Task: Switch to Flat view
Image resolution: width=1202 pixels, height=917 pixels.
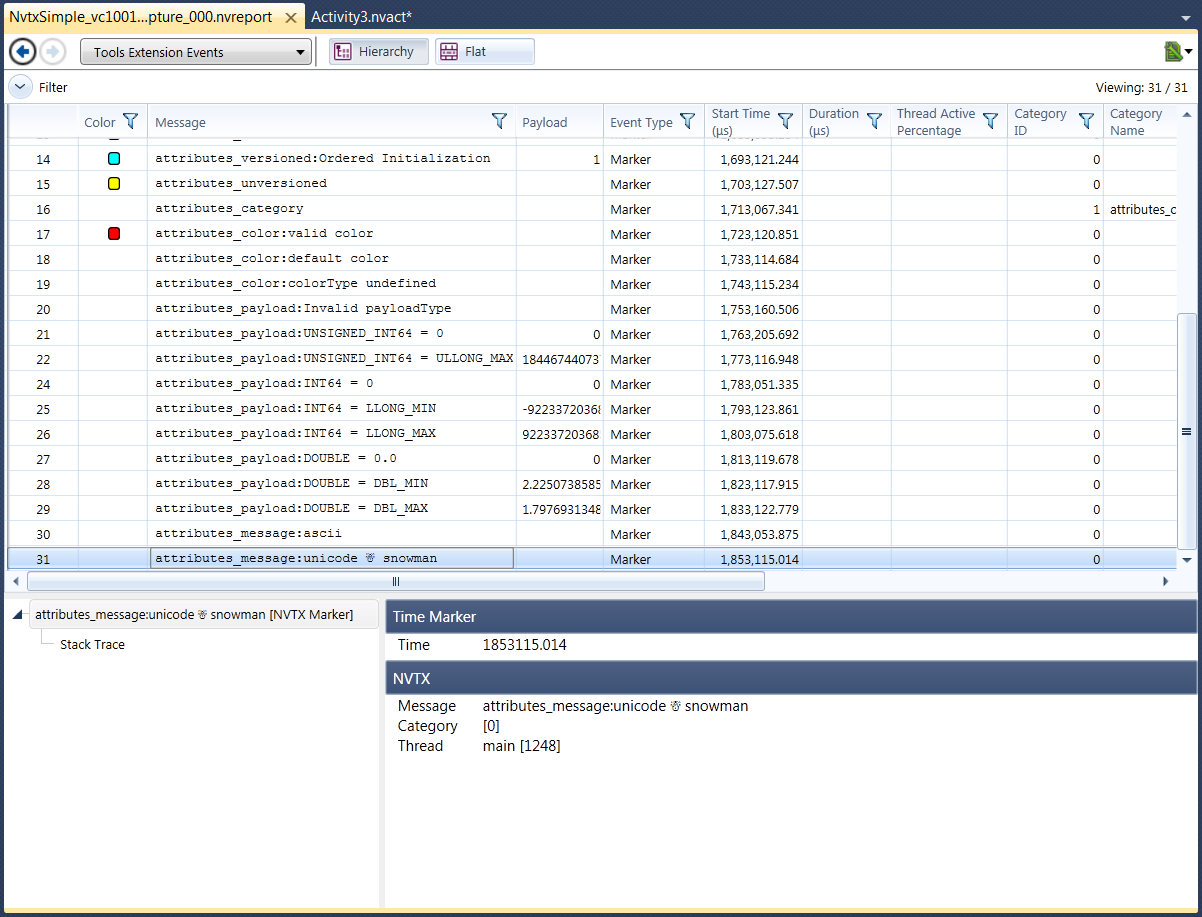Action: click(x=484, y=52)
